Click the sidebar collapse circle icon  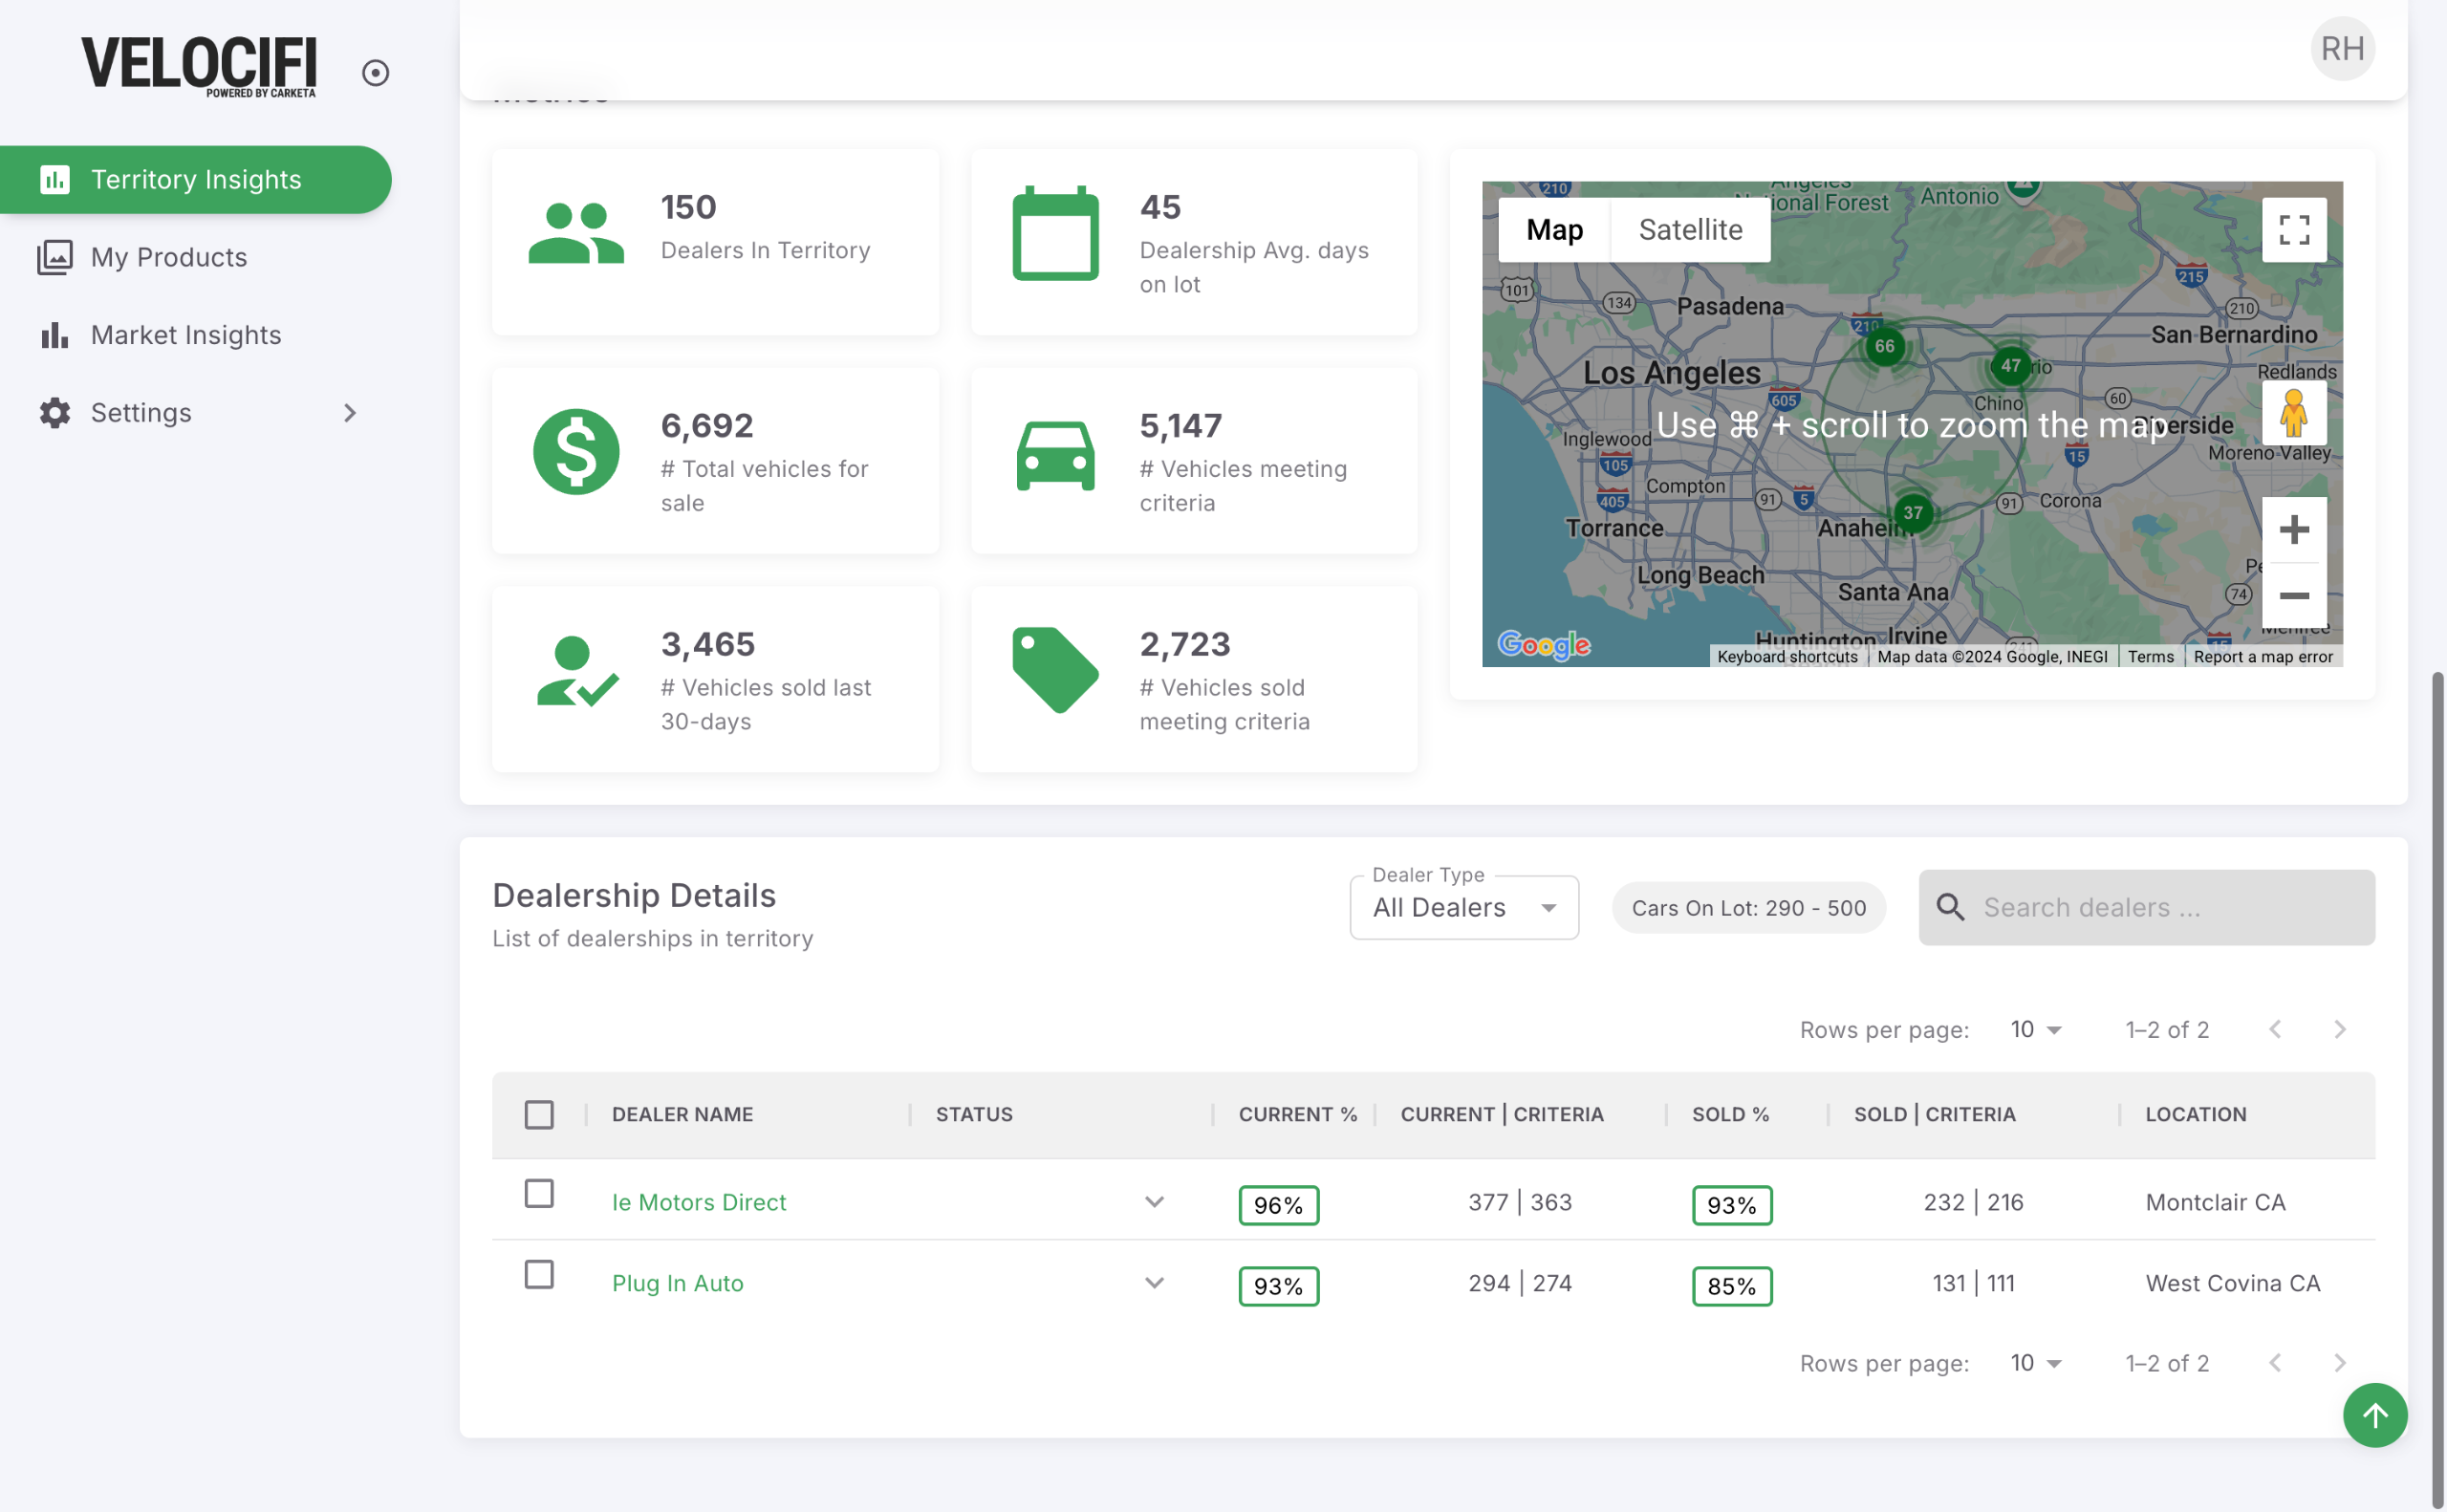[375, 73]
